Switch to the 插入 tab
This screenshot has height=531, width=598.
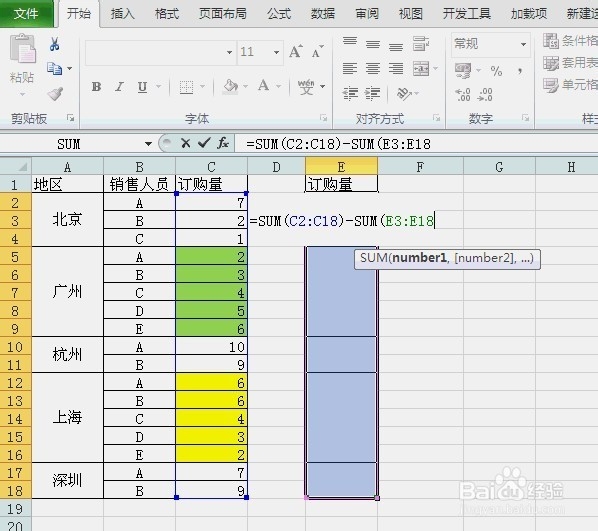point(123,14)
